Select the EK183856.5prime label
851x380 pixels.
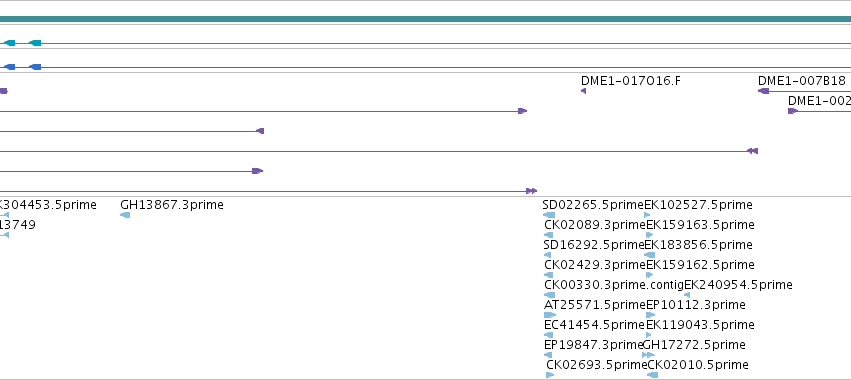698,245
